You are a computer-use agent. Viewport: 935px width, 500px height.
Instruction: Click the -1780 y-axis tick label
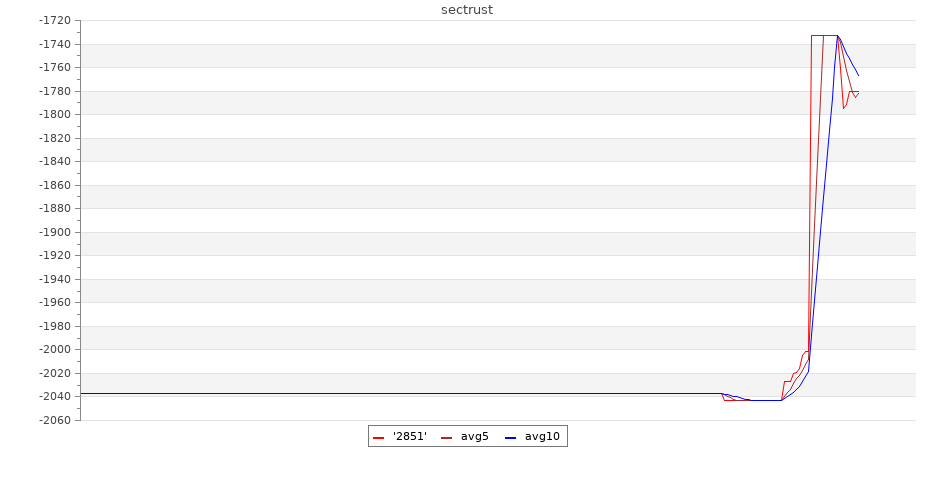(x=54, y=91)
